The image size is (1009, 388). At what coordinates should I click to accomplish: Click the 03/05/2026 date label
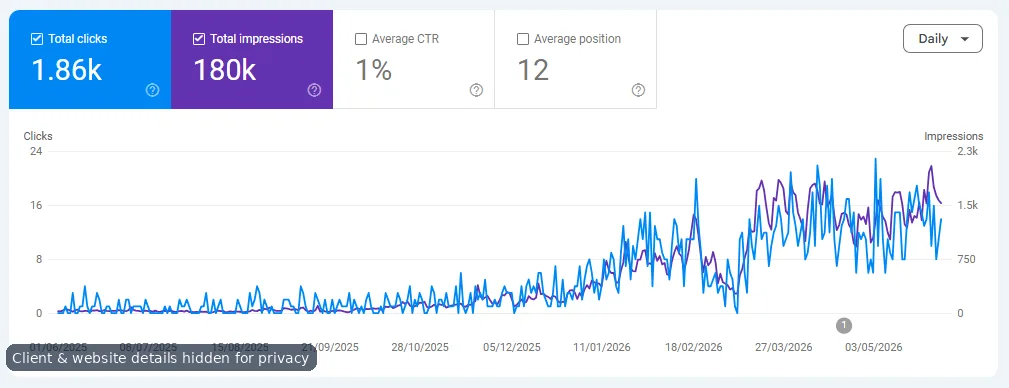pos(875,347)
